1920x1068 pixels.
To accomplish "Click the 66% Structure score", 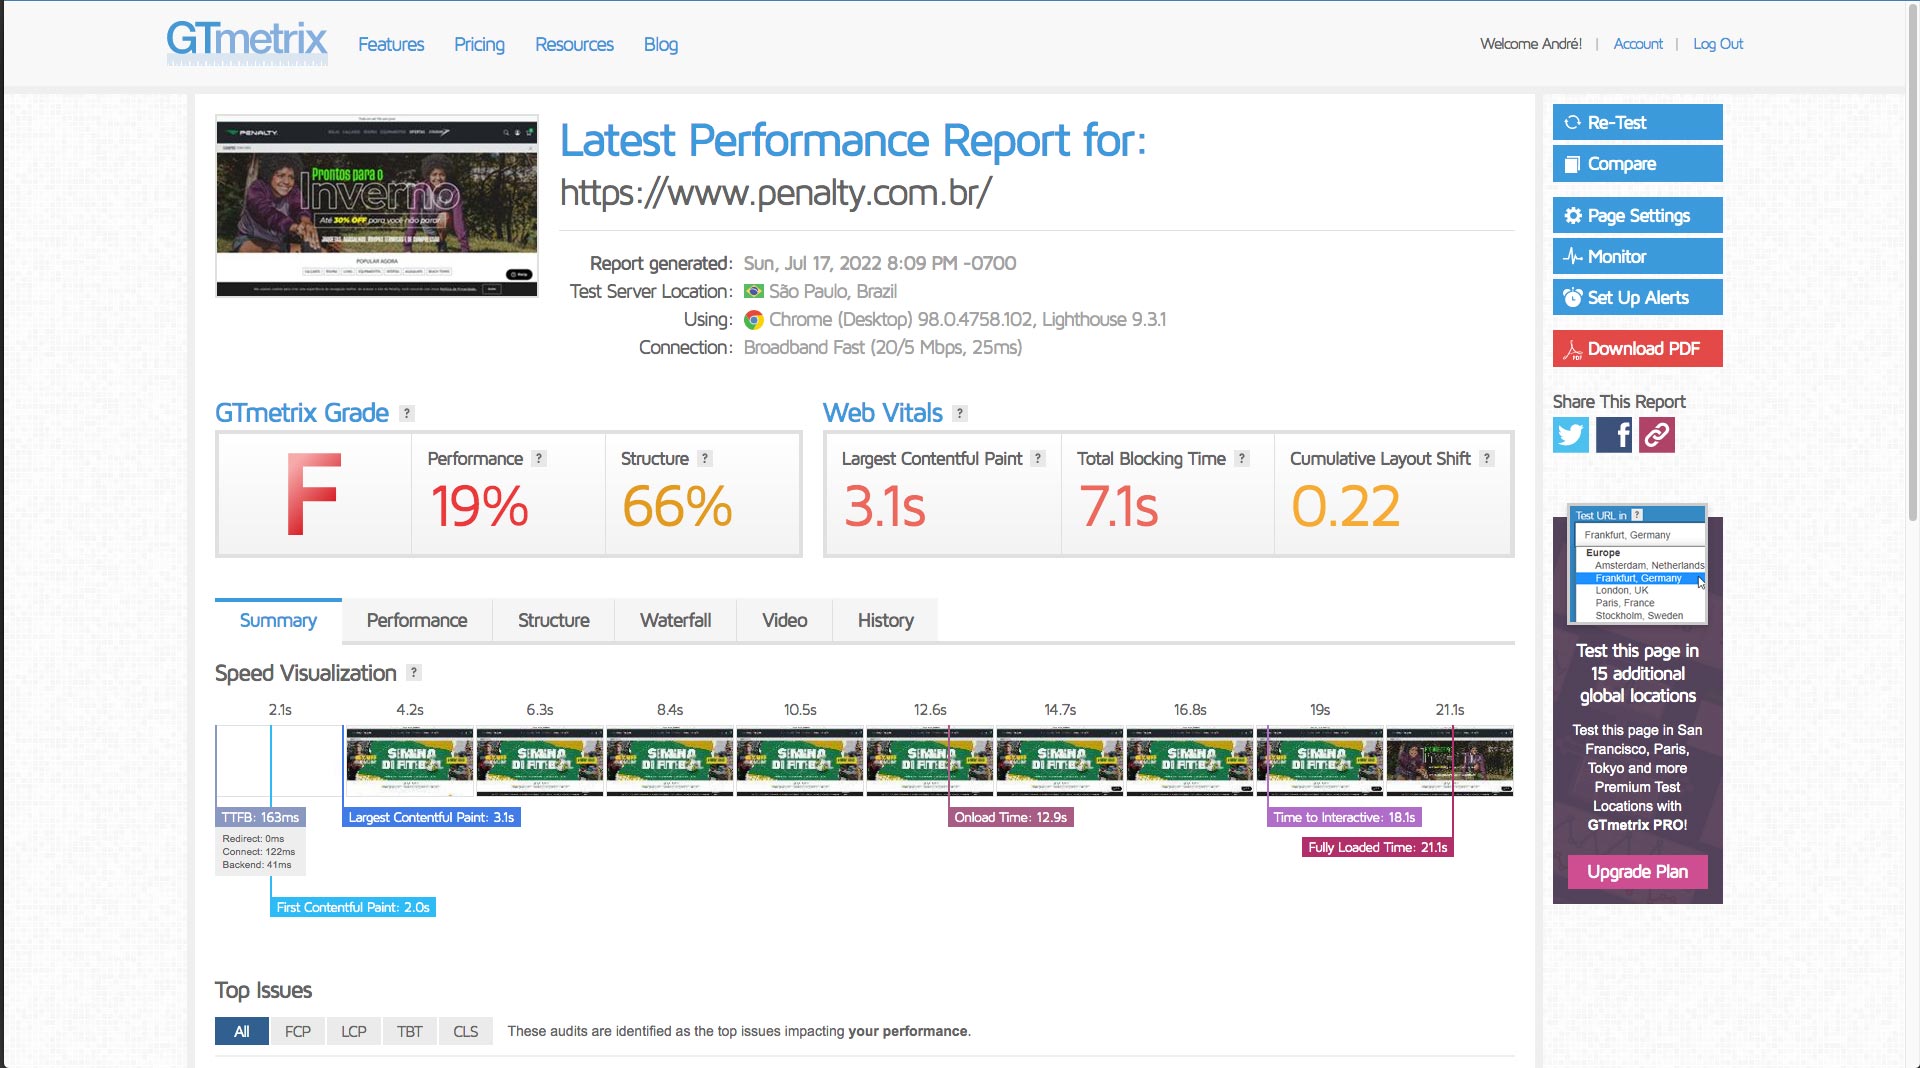I will pyautogui.click(x=677, y=505).
